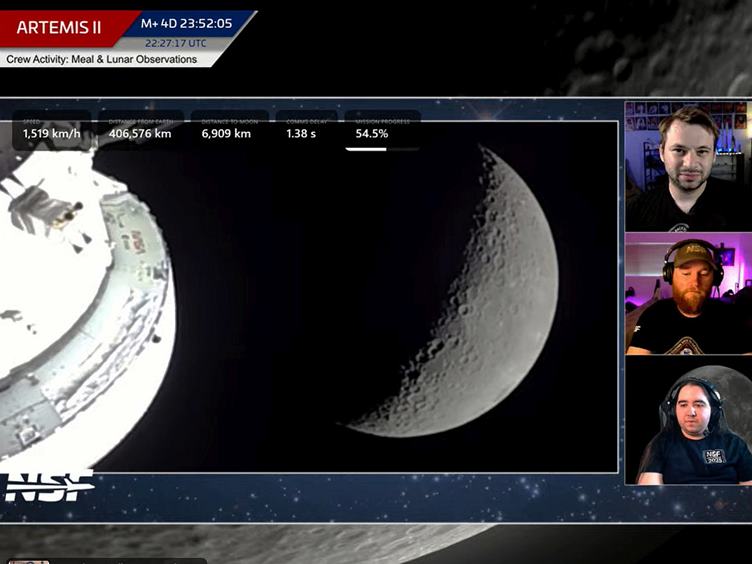The width and height of the screenshot is (752, 564).
Task: Click the Crew Activity status line
Action: (102, 60)
